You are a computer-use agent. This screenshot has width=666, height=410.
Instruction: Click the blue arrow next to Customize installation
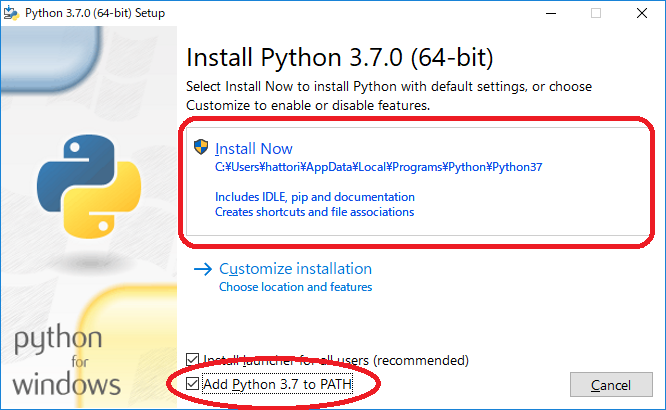click(203, 269)
